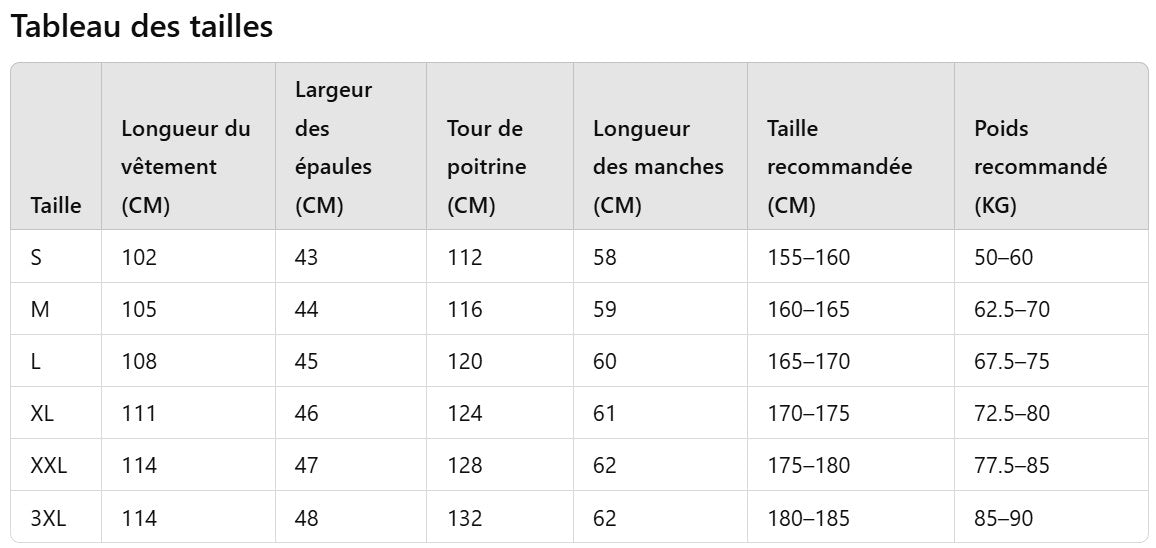The image size is (1156, 548).
Task: Select the XL size row label
Action: tap(42, 413)
